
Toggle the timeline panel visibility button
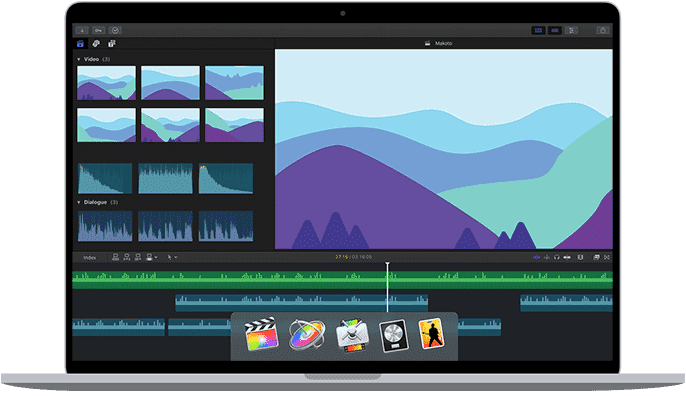tap(555, 30)
